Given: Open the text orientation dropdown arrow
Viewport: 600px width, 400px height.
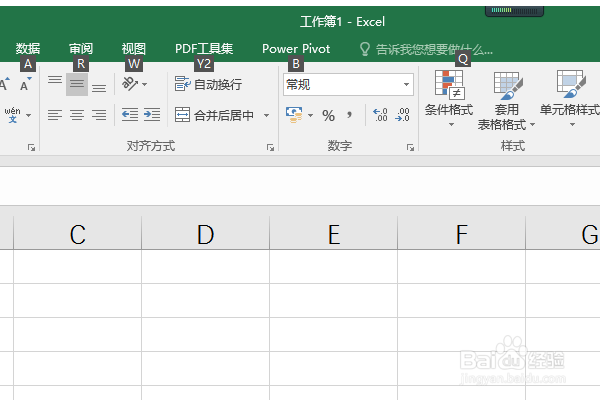Looking at the screenshot, I should click(x=145, y=84).
